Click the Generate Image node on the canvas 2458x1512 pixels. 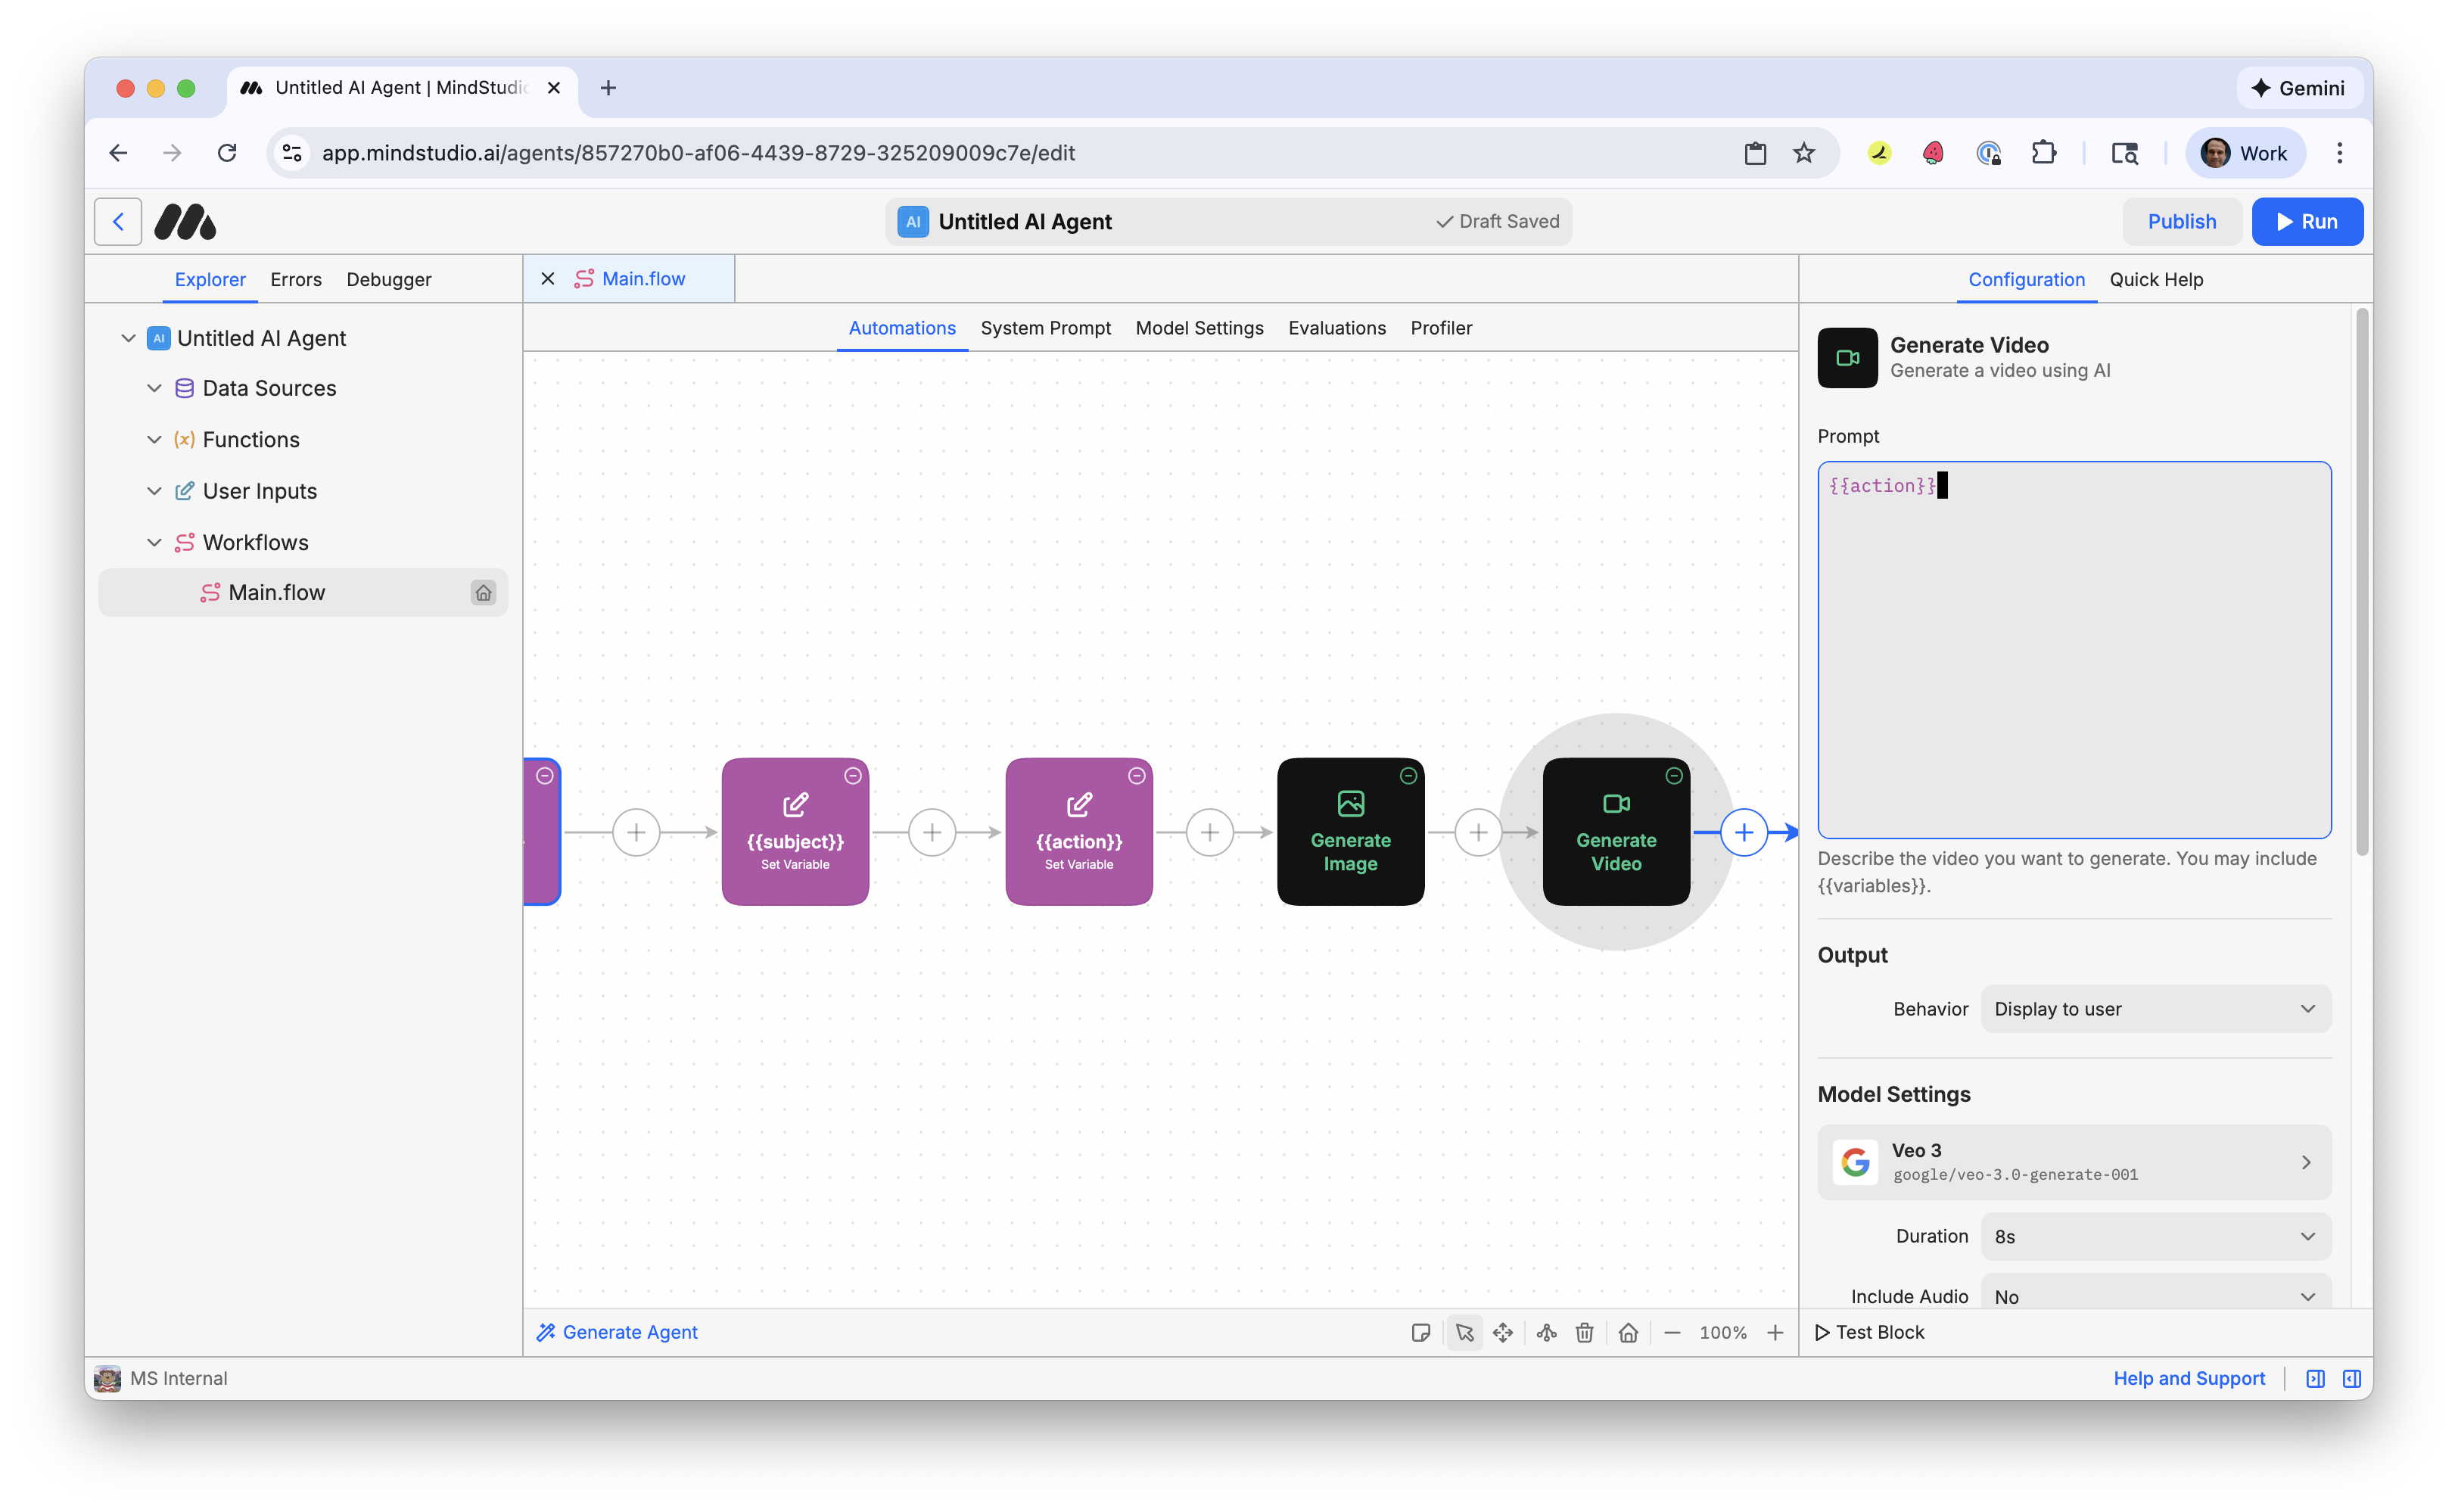tap(1350, 831)
